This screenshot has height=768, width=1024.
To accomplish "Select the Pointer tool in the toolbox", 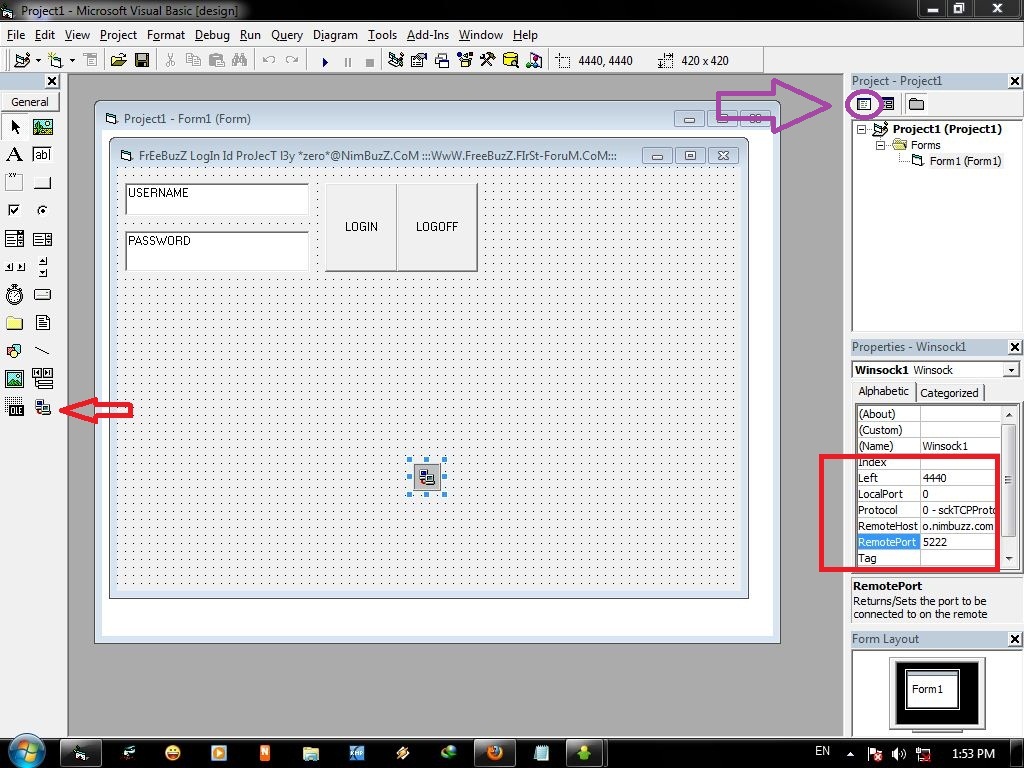I will click(x=15, y=127).
